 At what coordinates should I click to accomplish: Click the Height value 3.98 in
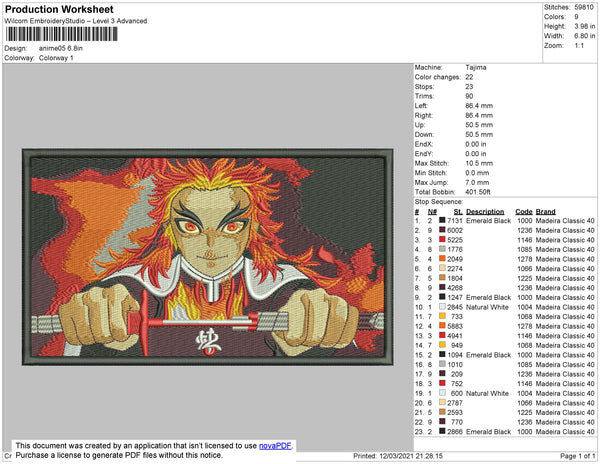[584, 26]
